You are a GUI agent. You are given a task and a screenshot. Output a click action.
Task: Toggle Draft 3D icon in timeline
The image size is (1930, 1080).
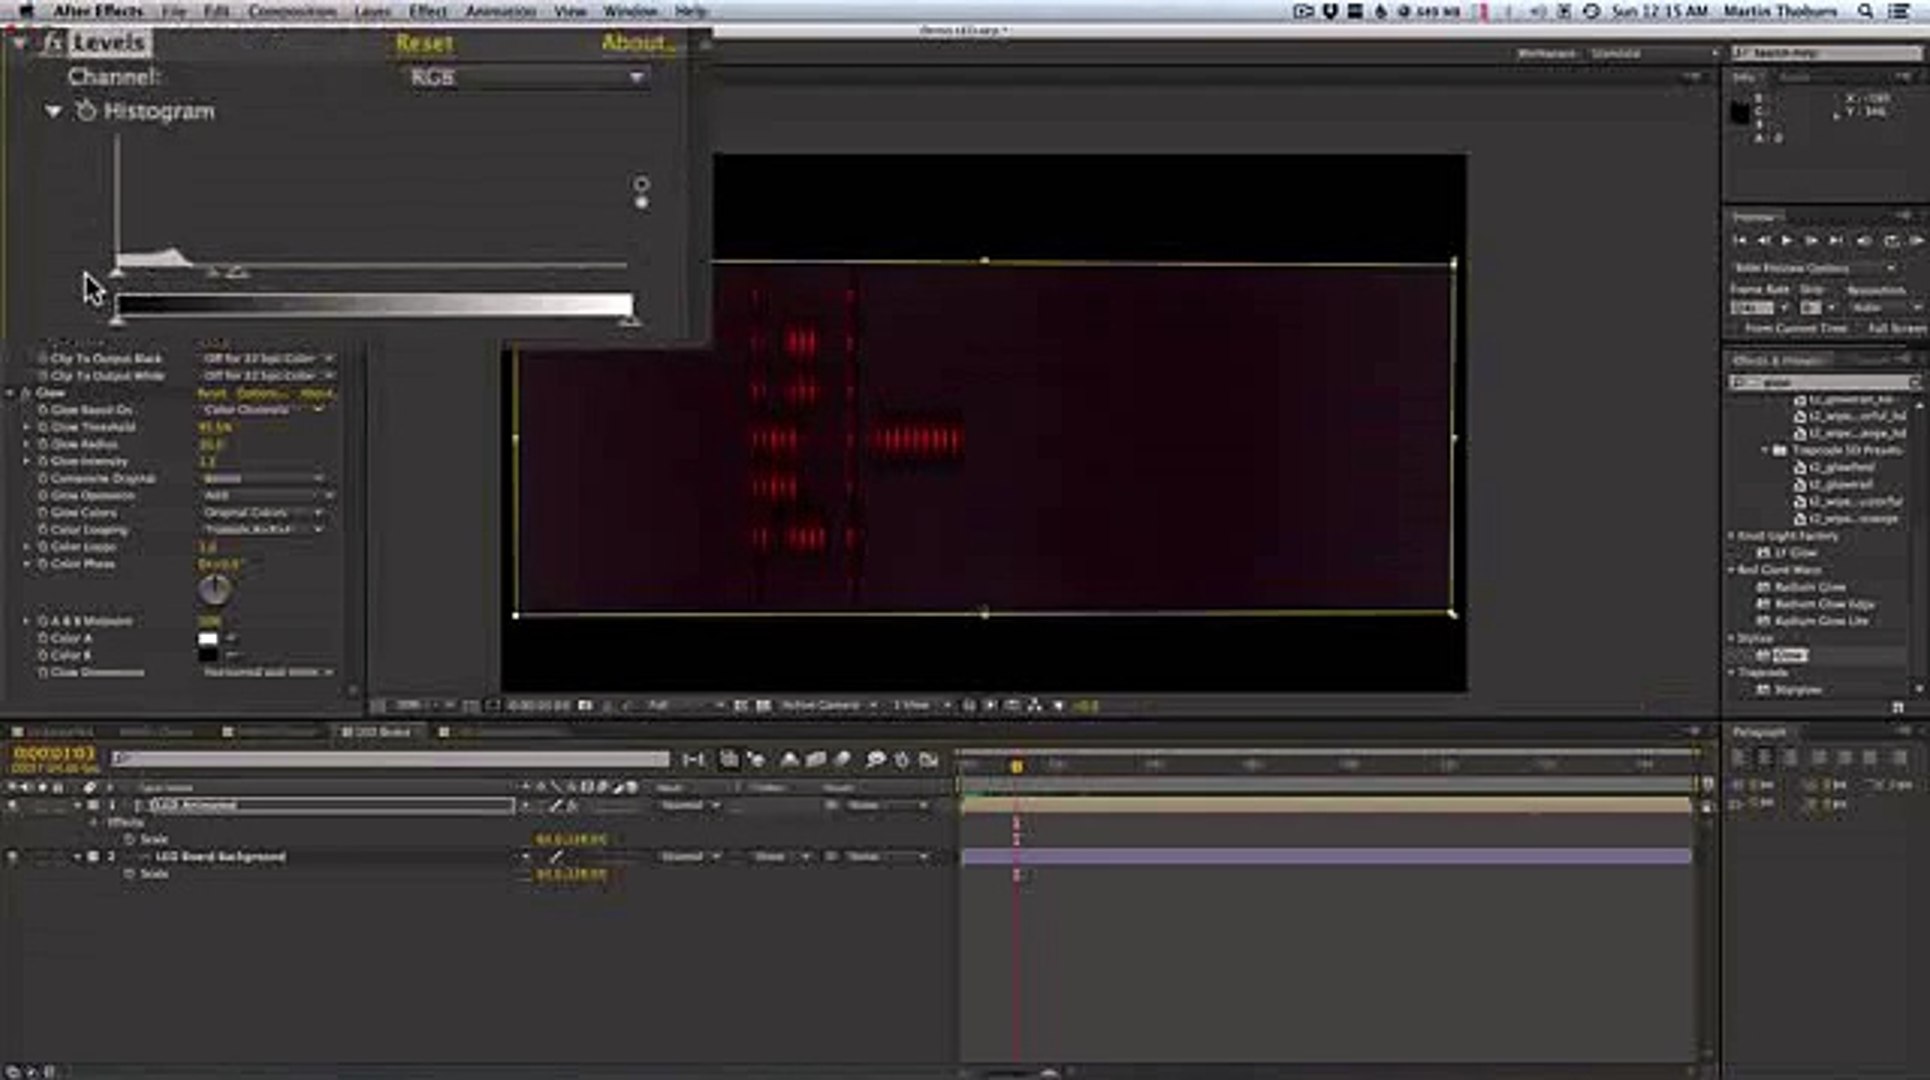coord(757,760)
